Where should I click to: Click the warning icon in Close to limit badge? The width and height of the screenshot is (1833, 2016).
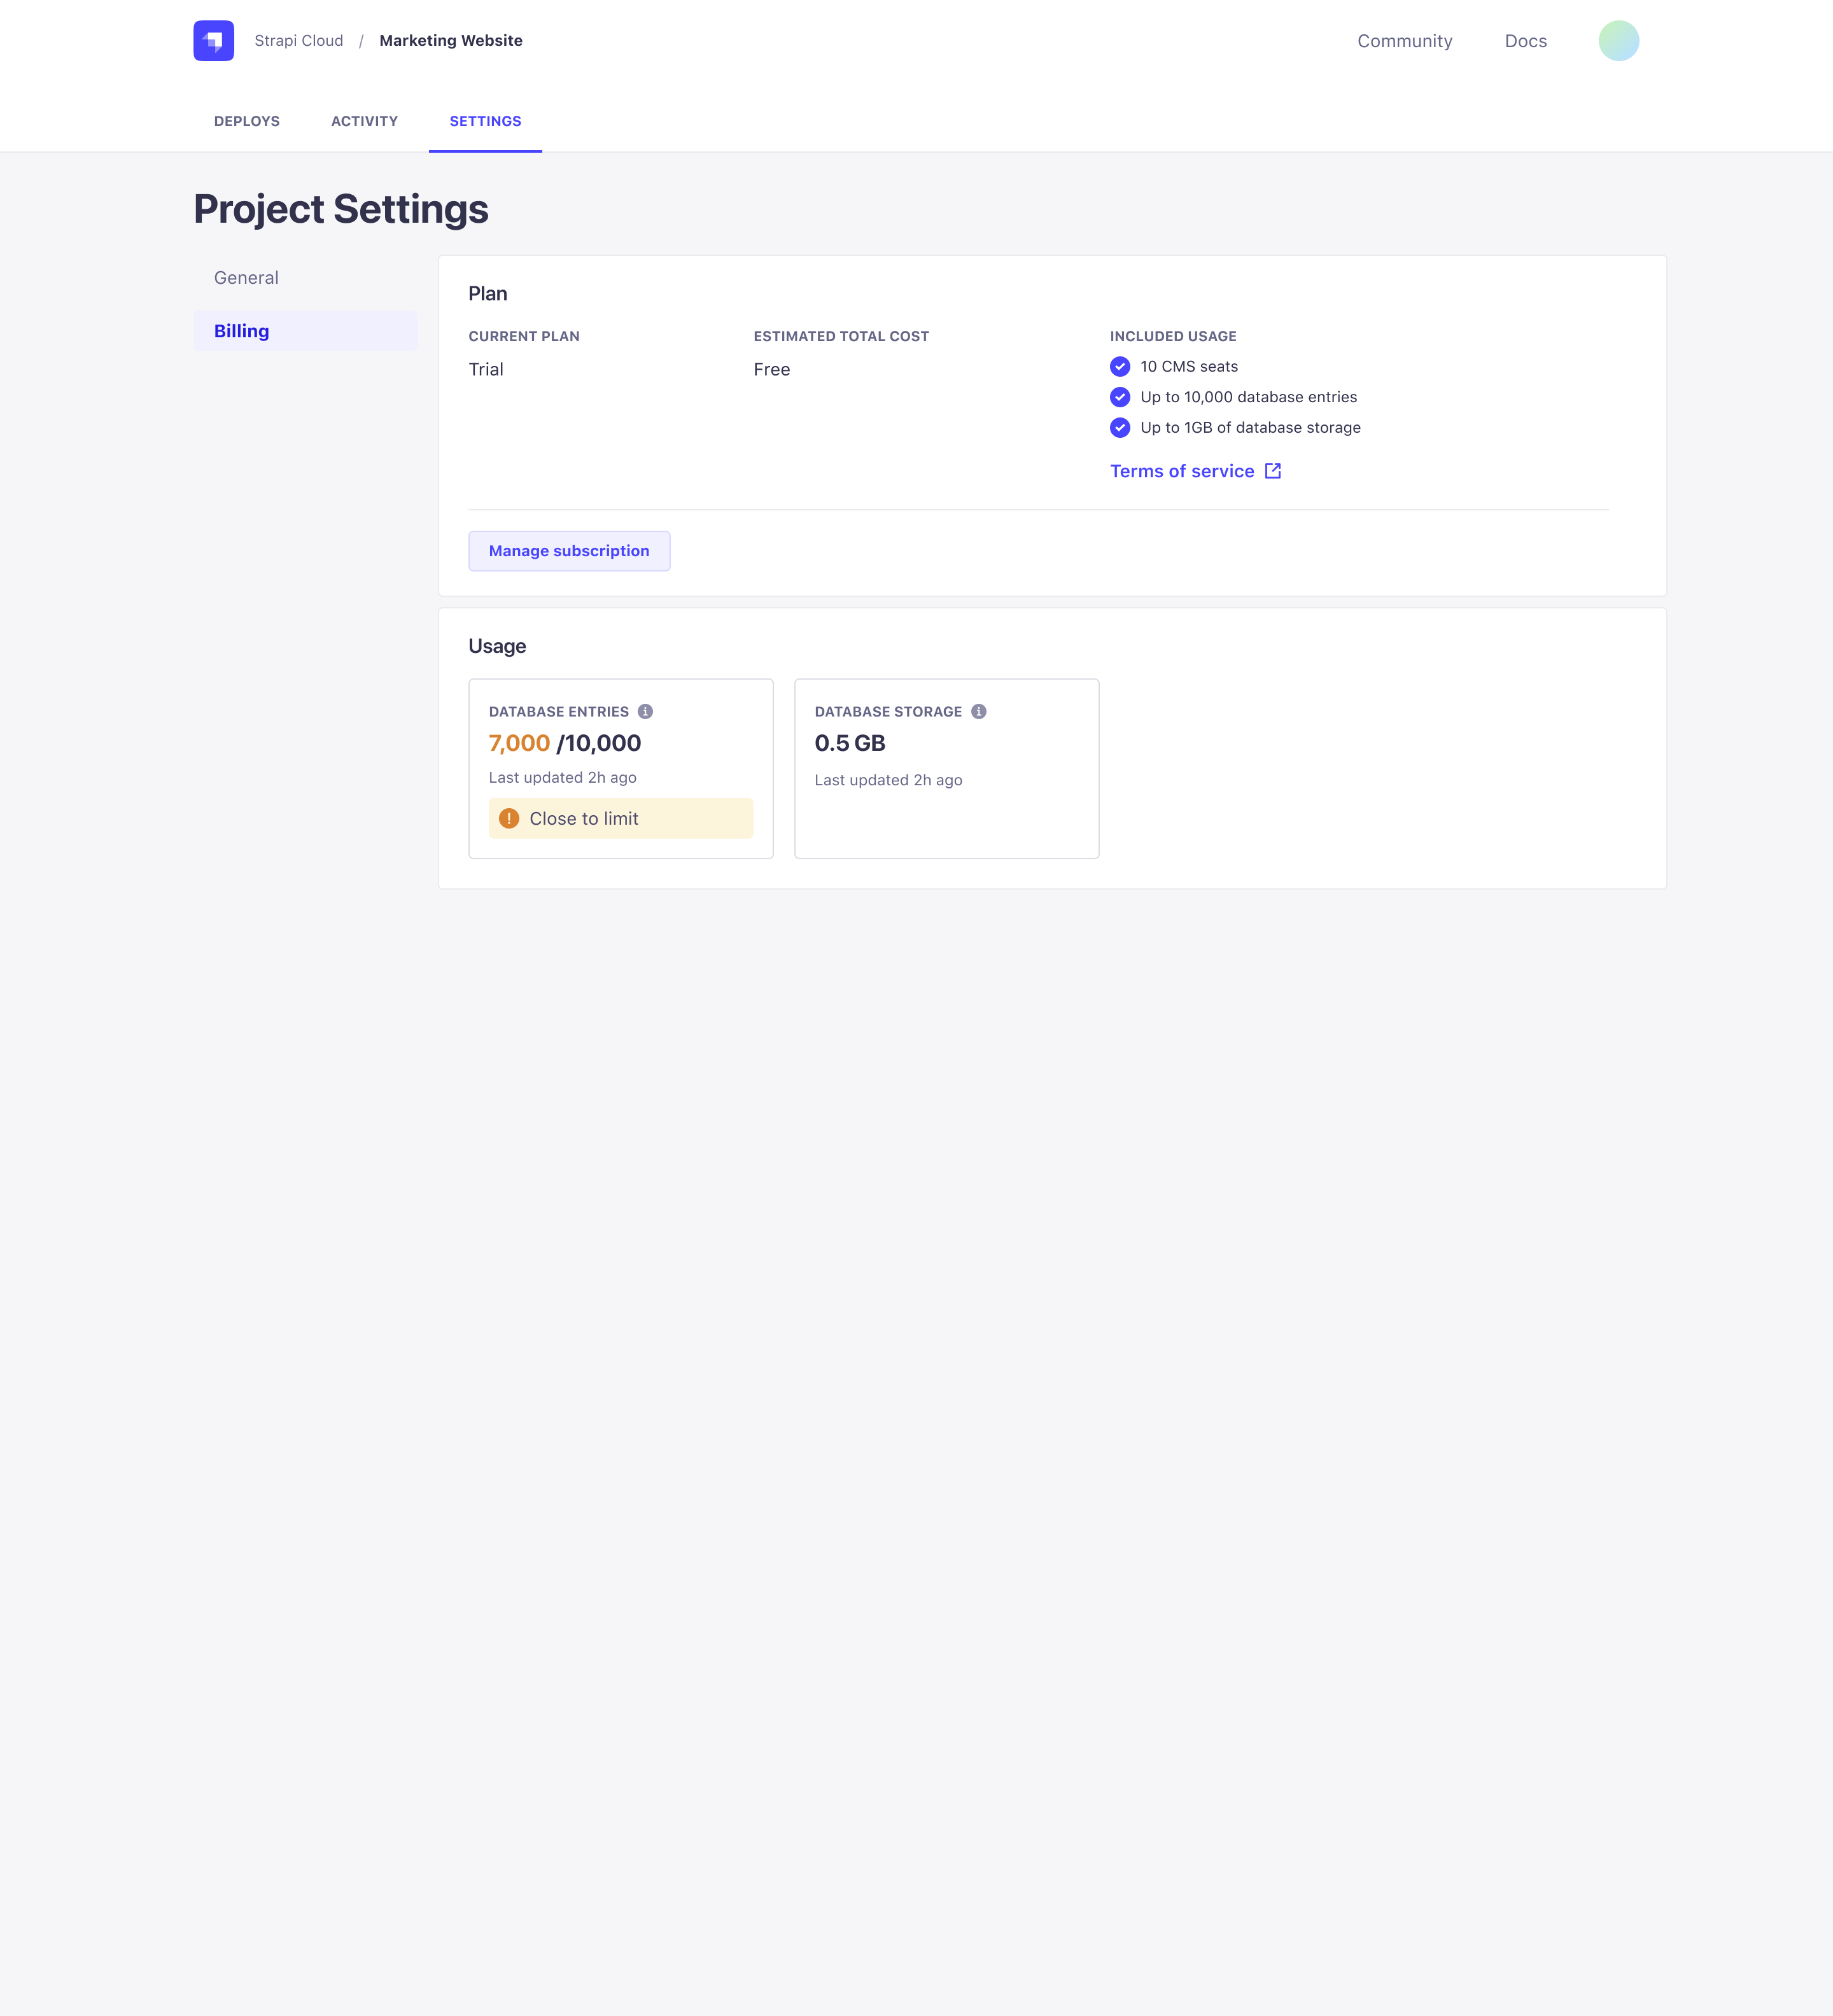(510, 818)
